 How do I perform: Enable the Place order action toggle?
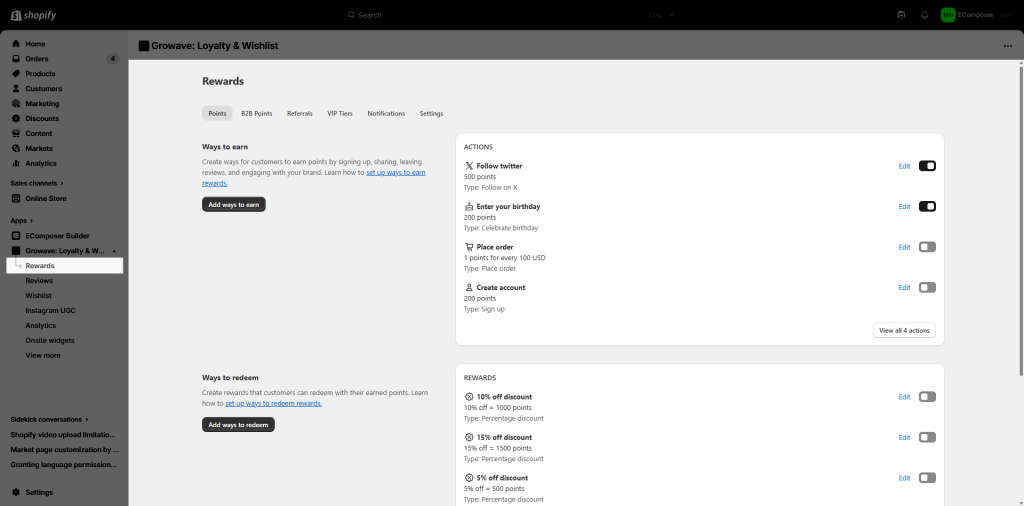(926, 247)
